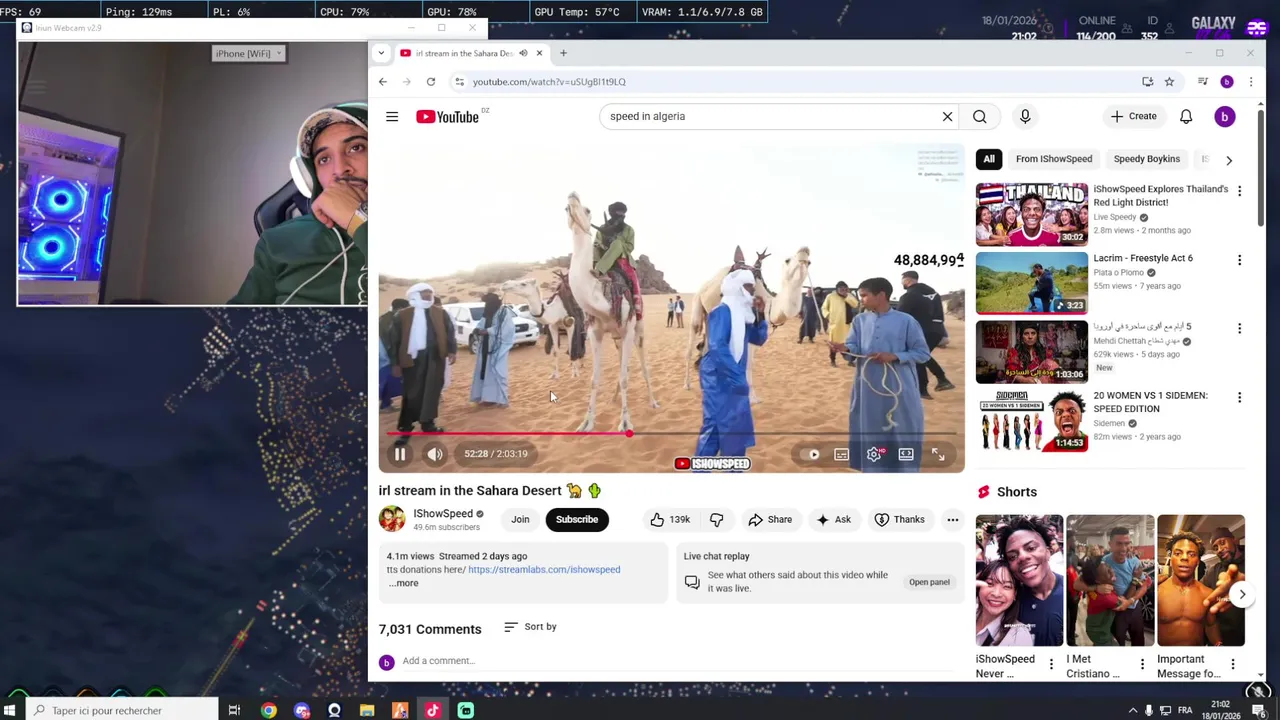Click the youtube.com address bar URL
1280x720 pixels.
(x=549, y=82)
